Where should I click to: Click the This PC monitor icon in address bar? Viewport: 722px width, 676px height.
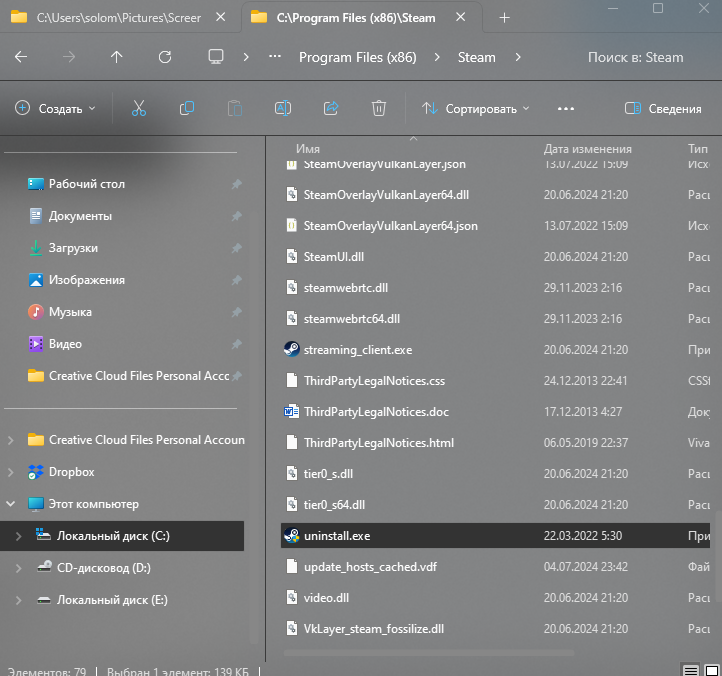(215, 57)
